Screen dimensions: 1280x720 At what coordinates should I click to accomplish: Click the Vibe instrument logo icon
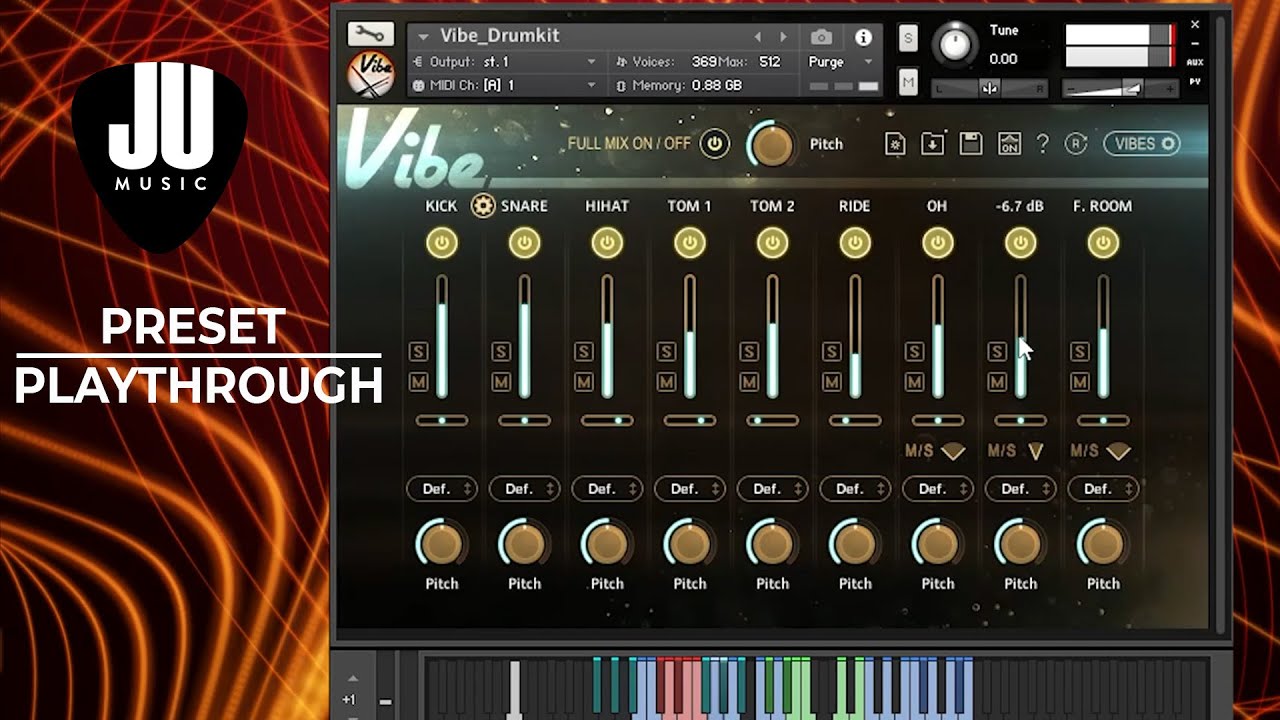[x=370, y=76]
